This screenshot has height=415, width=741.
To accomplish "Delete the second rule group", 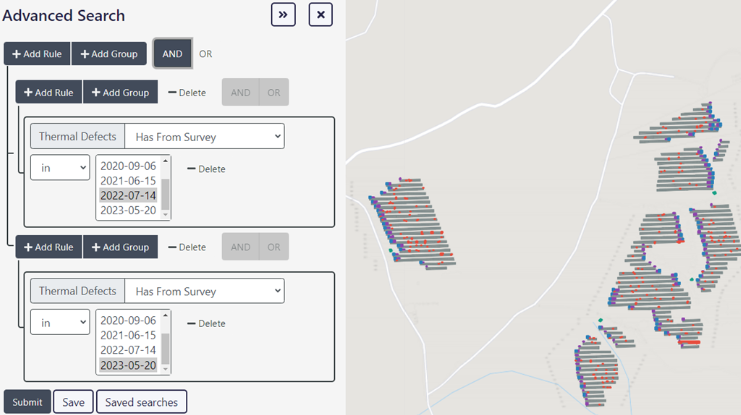I will [187, 247].
